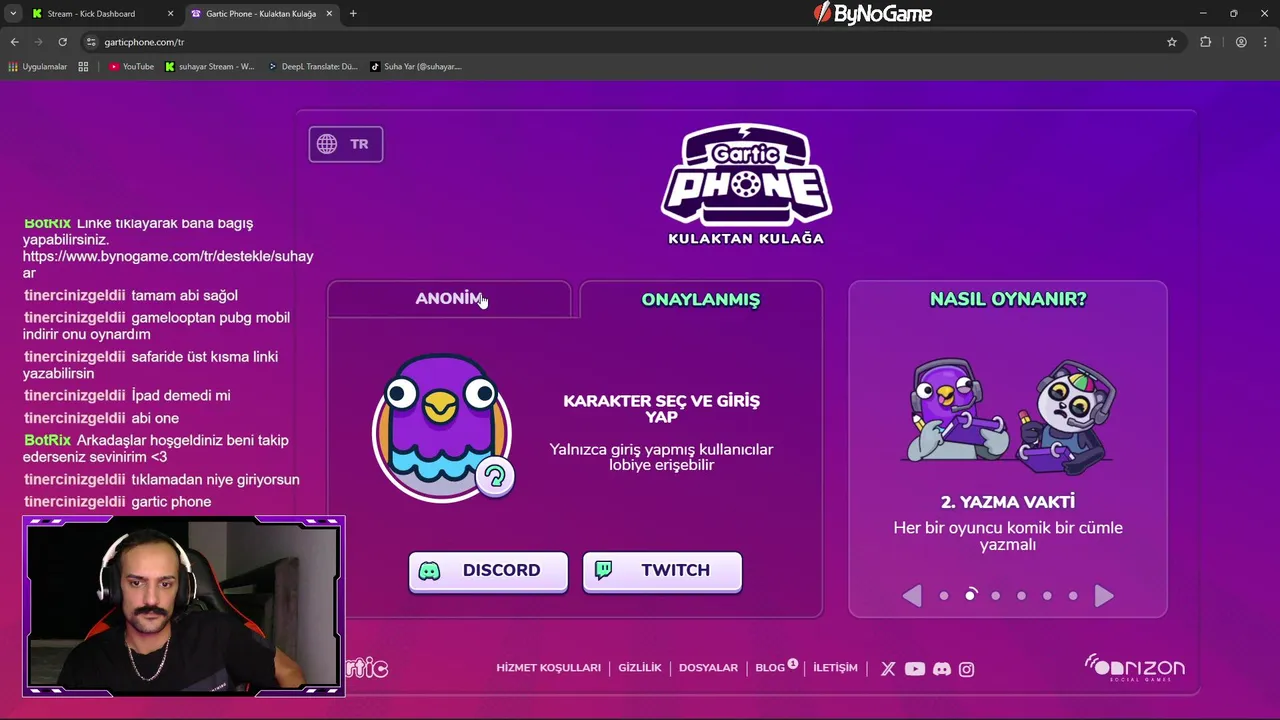Open the Uygulamalar apps bookmark
The image size is (1280, 720).
coord(37,67)
